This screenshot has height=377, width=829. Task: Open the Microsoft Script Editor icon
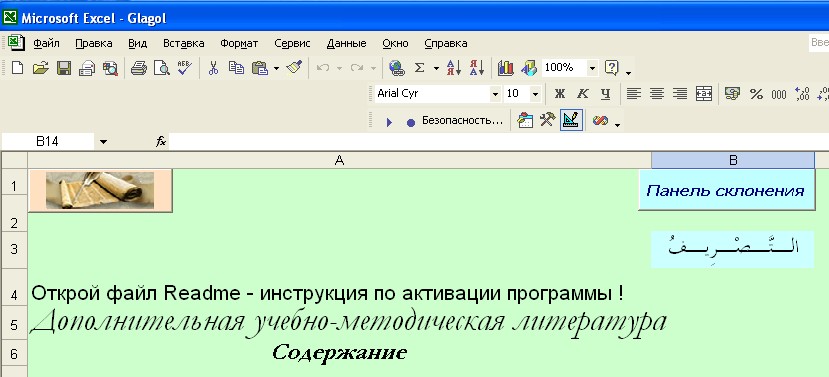600,121
